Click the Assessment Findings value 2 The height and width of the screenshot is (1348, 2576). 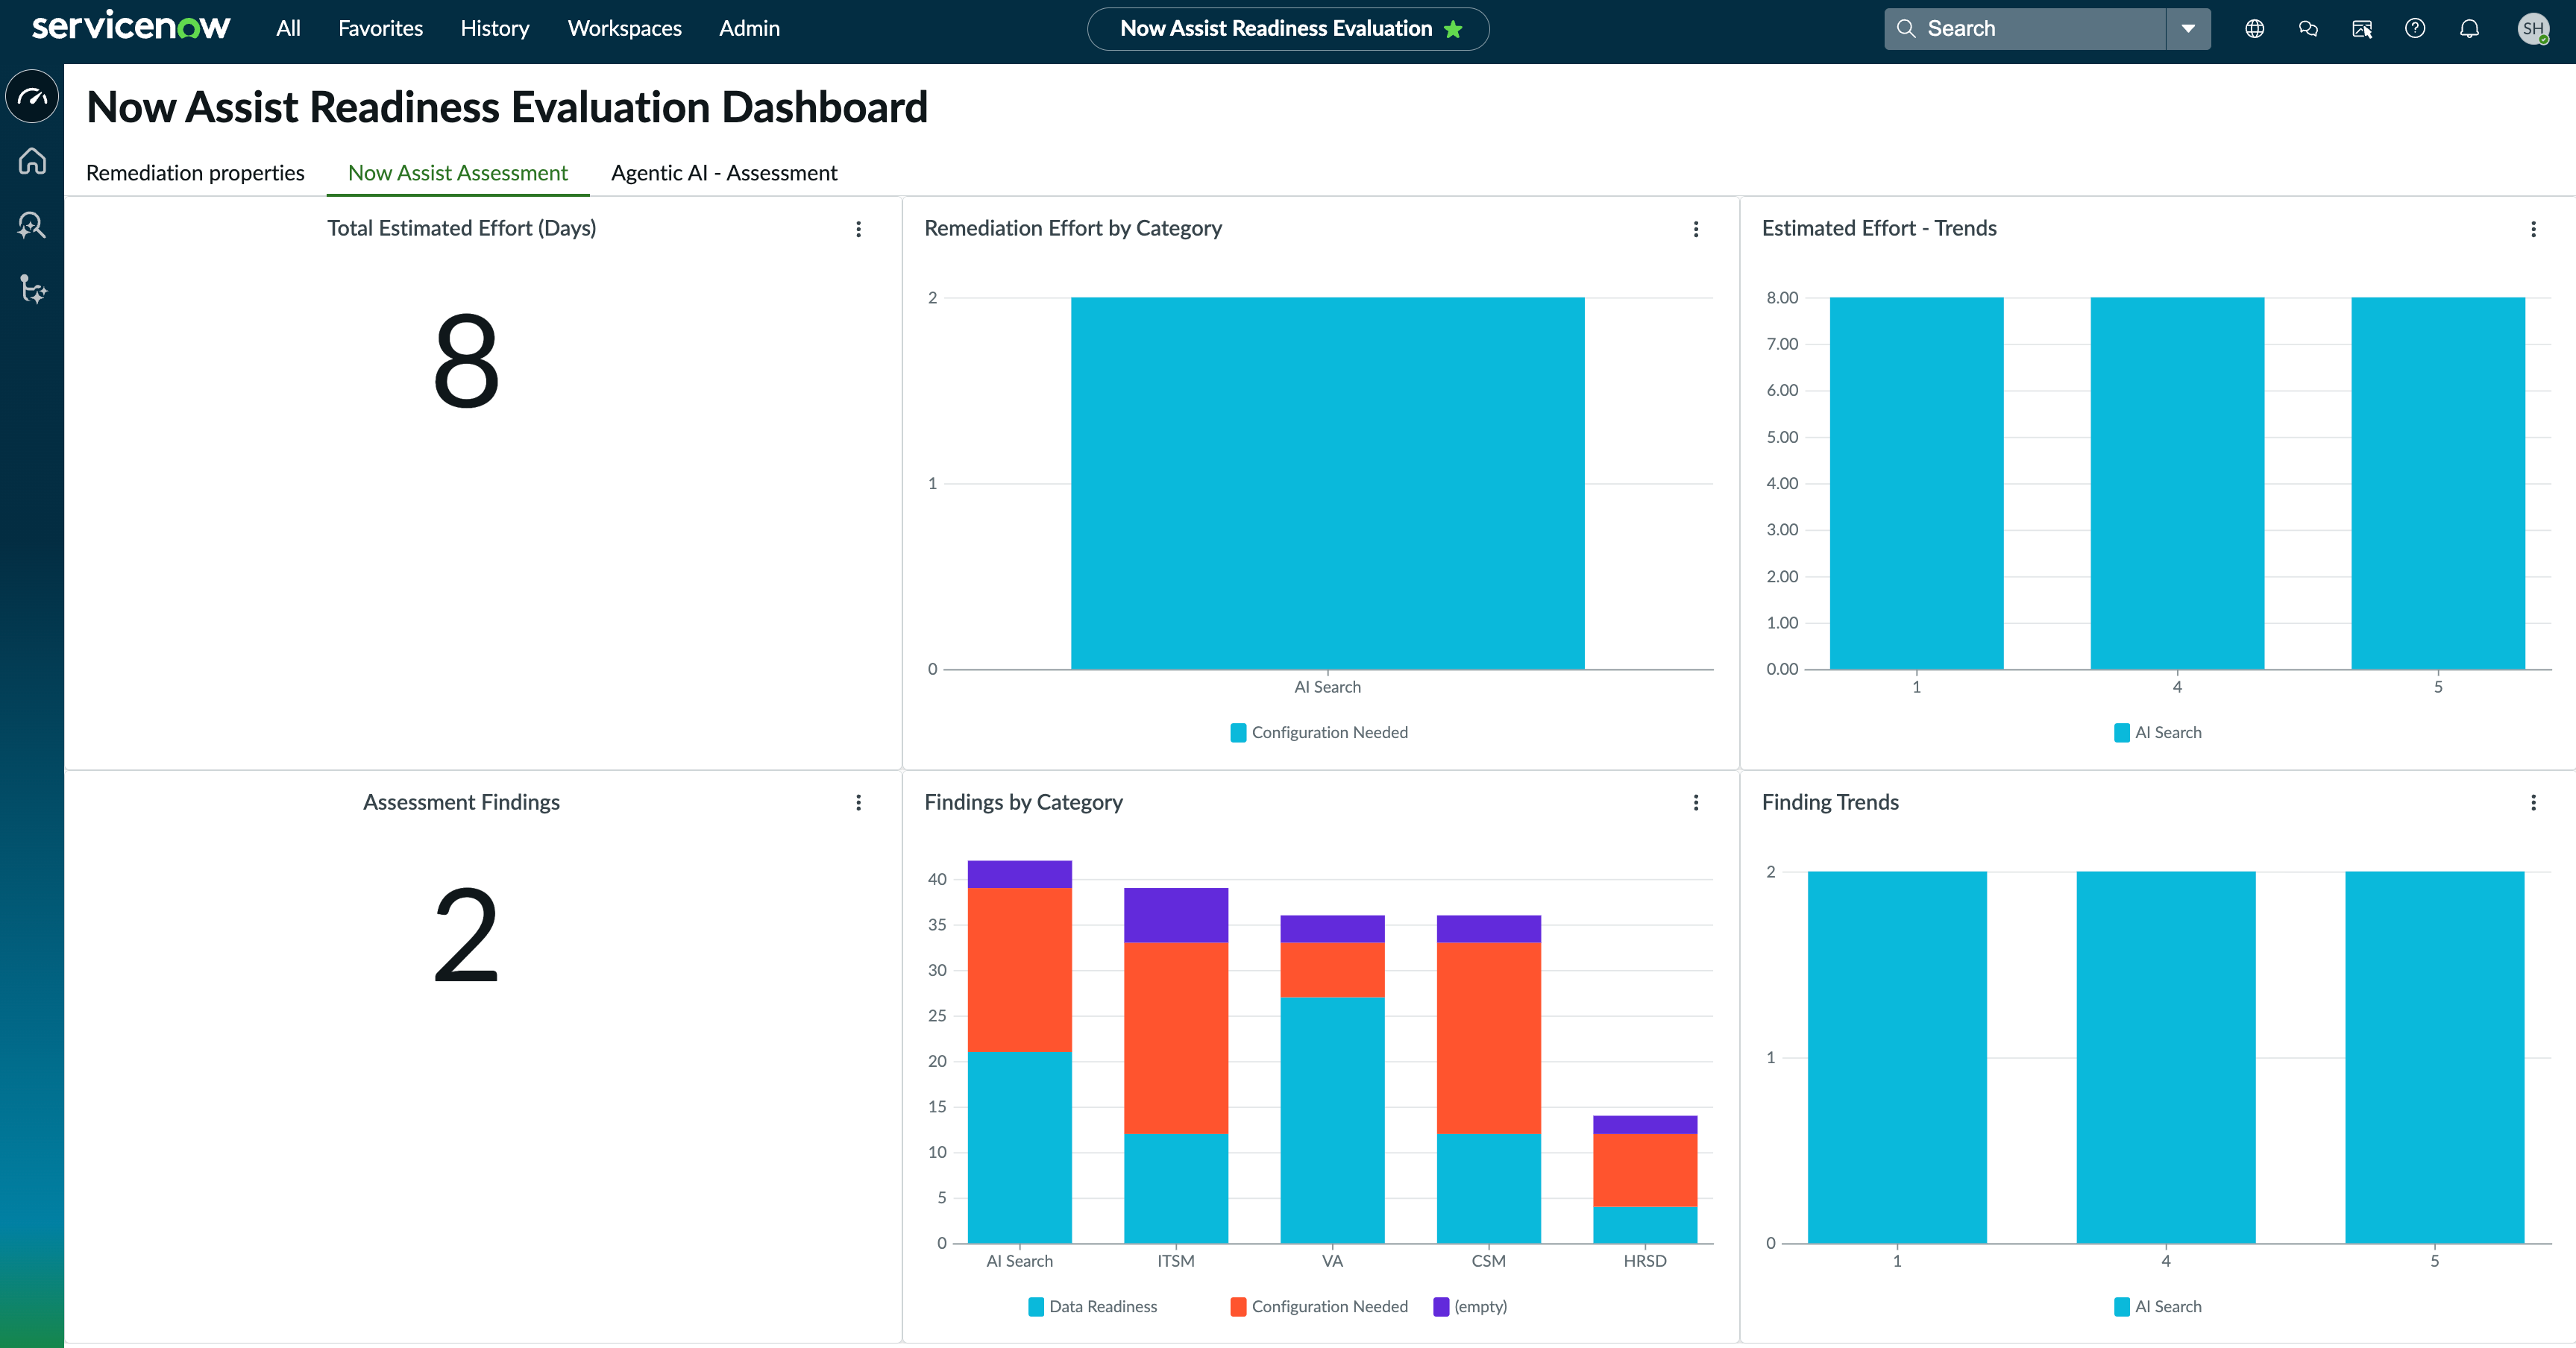click(x=466, y=934)
